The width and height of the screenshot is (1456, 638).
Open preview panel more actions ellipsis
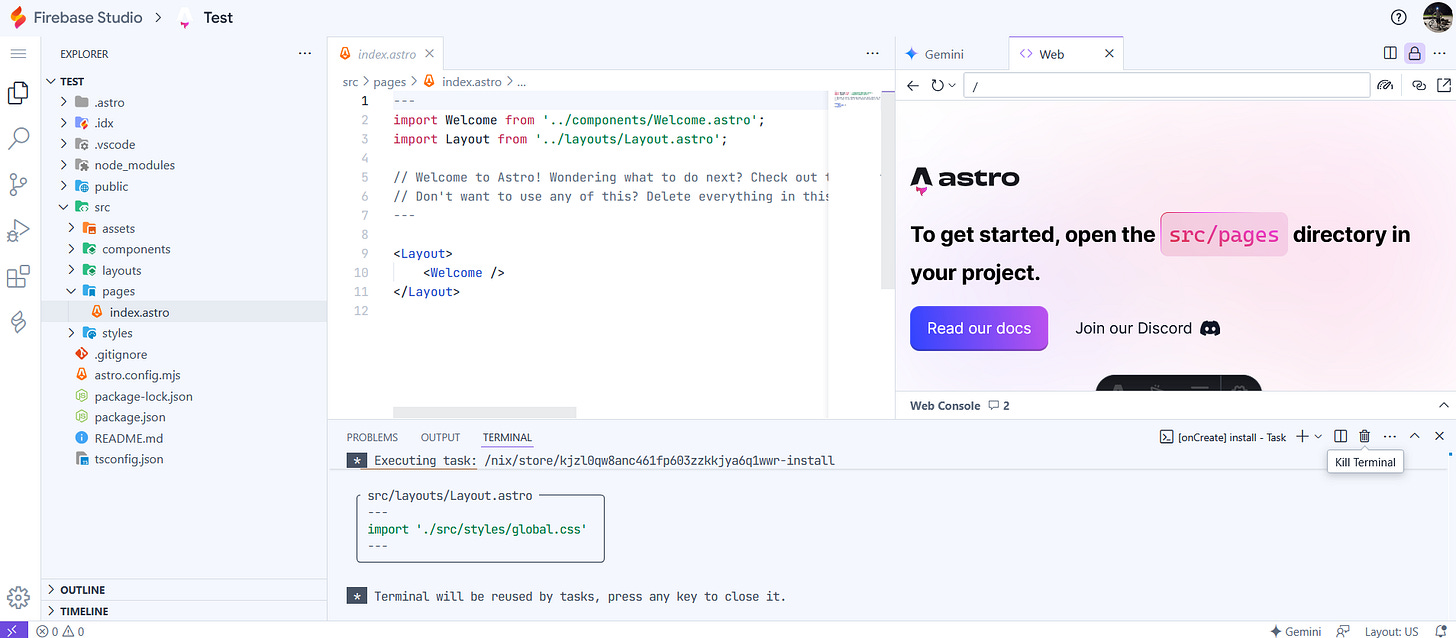[x=1442, y=54]
